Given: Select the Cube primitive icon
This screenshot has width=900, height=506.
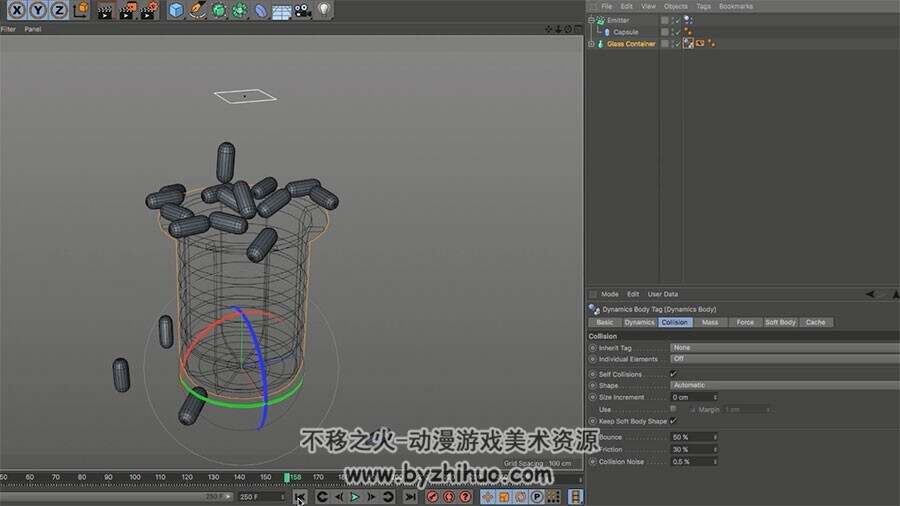Looking at the screenshot, I should [176, 10].
